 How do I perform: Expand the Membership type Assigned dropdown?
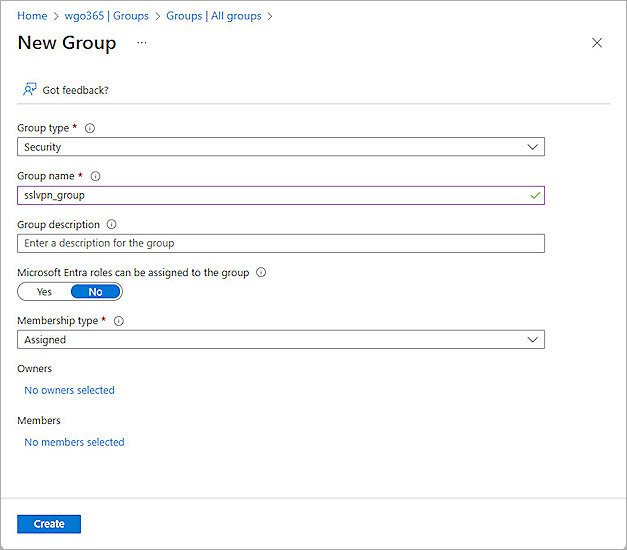coord(281,340)
